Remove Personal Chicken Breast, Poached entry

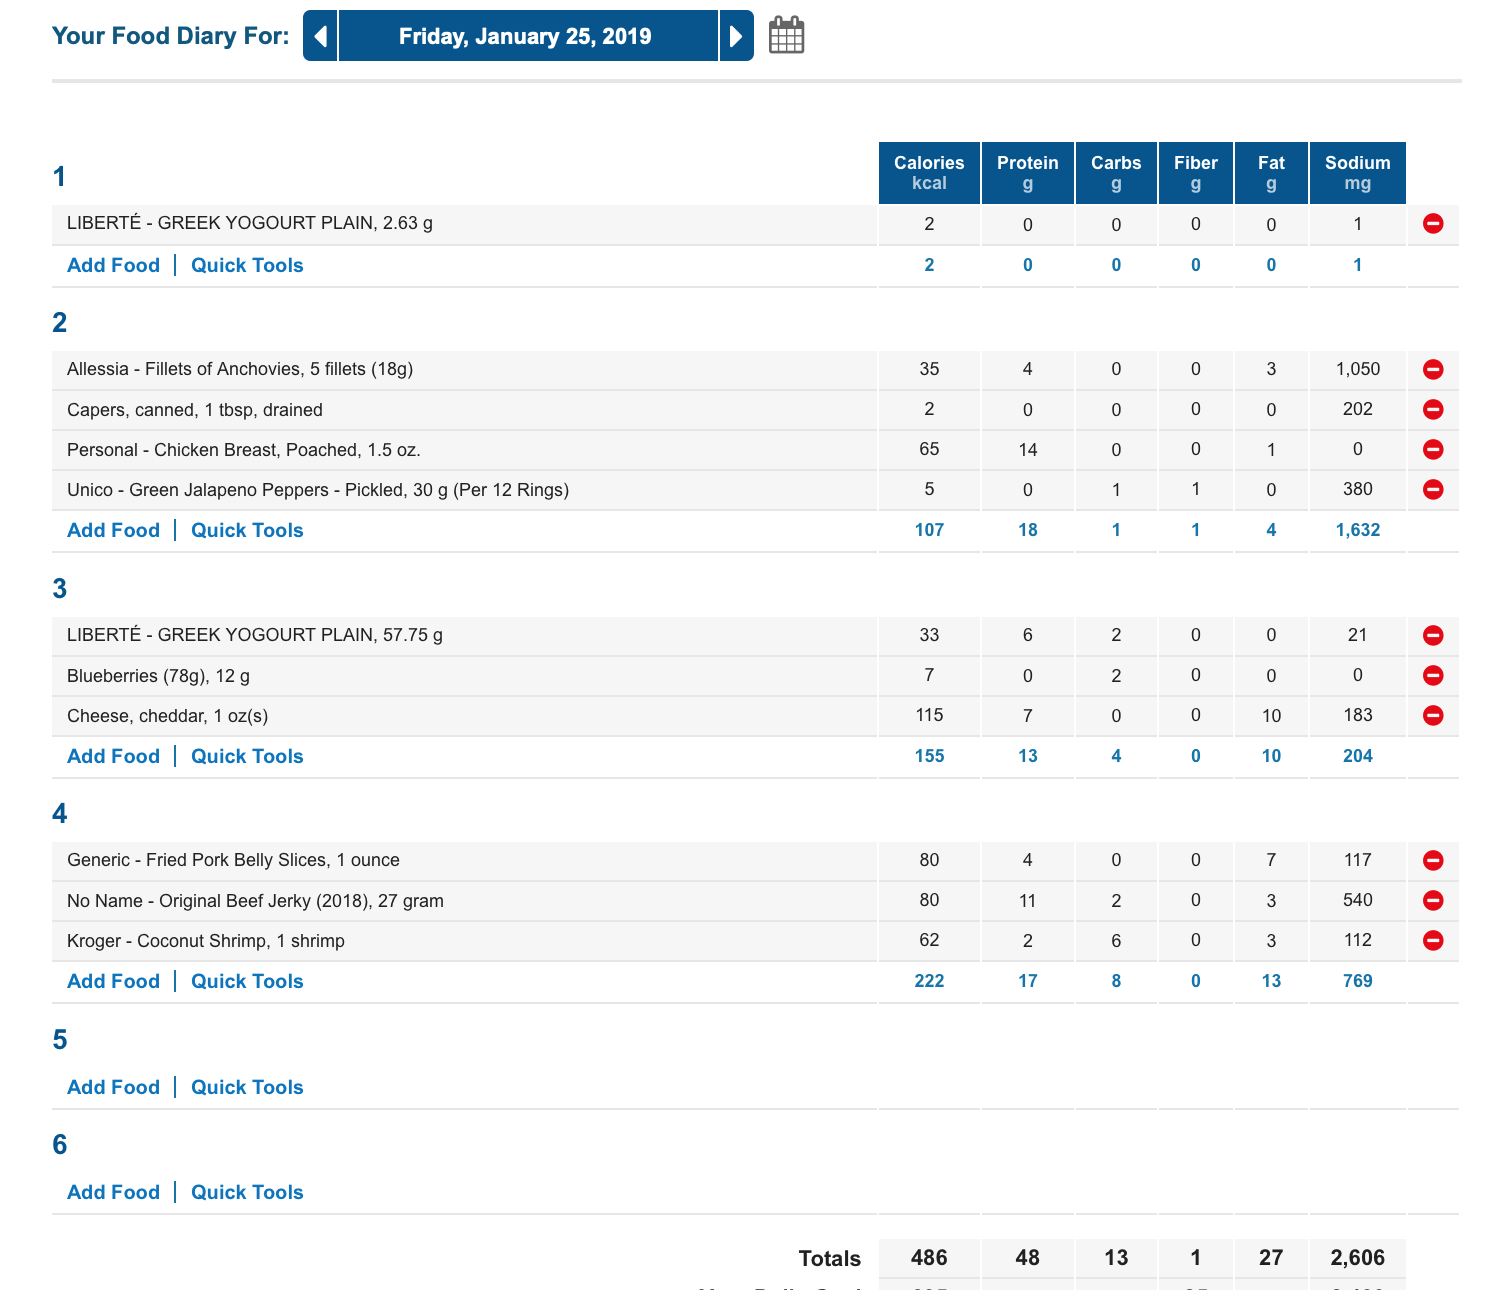tap(1433, 449)
